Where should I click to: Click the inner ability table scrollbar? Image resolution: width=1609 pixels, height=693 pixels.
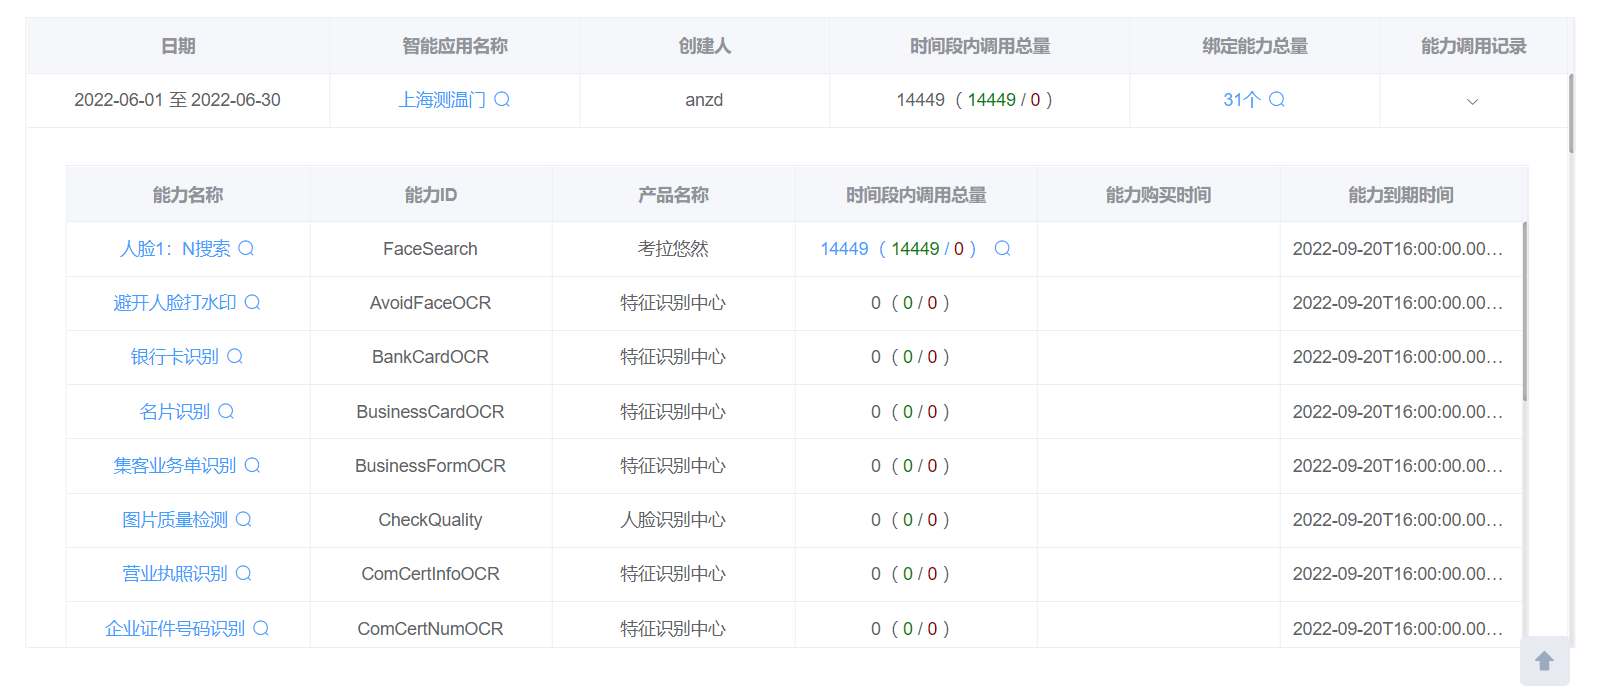click(x=1525, y=311)
